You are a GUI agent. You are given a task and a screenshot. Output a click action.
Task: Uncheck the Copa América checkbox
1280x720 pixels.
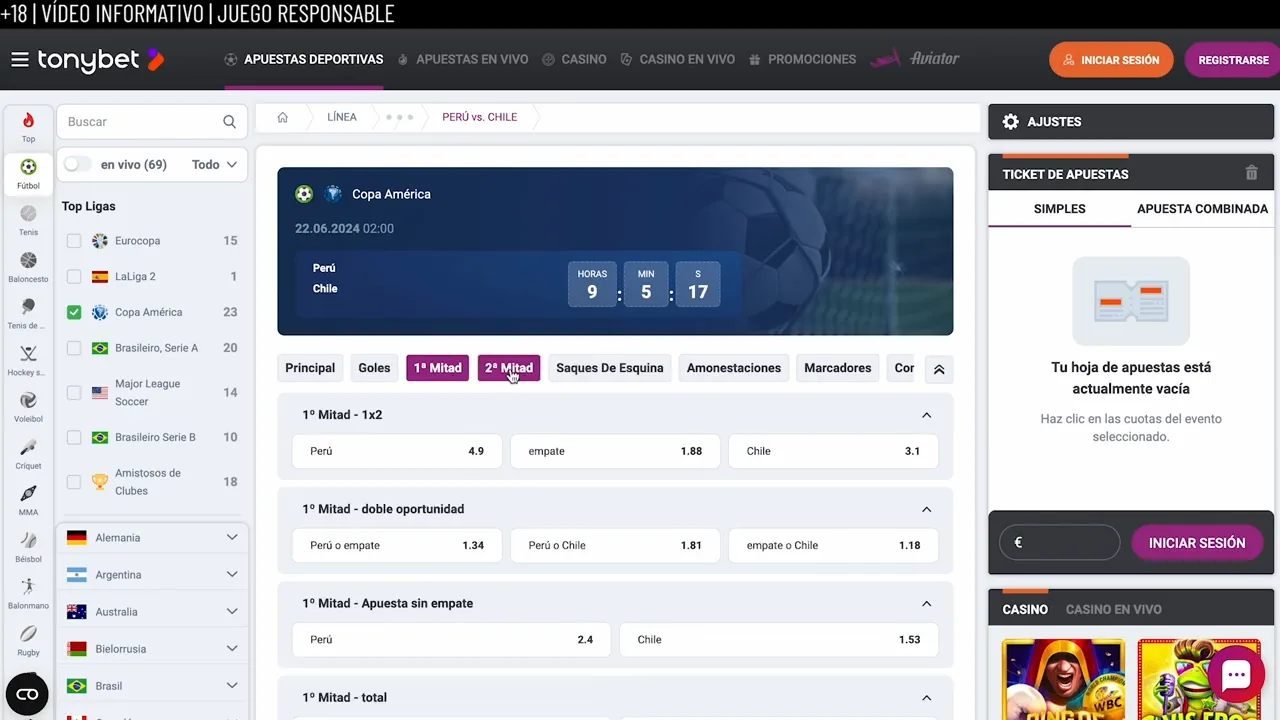[74, 312]
